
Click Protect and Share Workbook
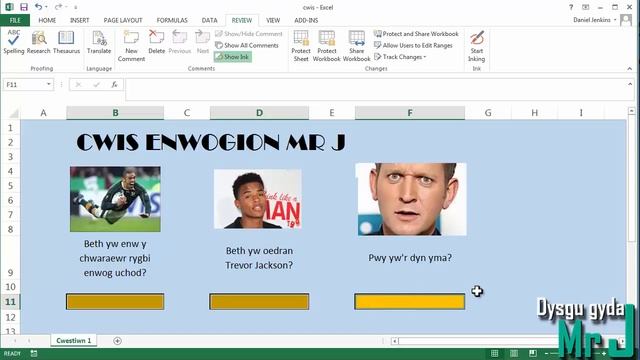pyautogui.click(x=416, y=34)
